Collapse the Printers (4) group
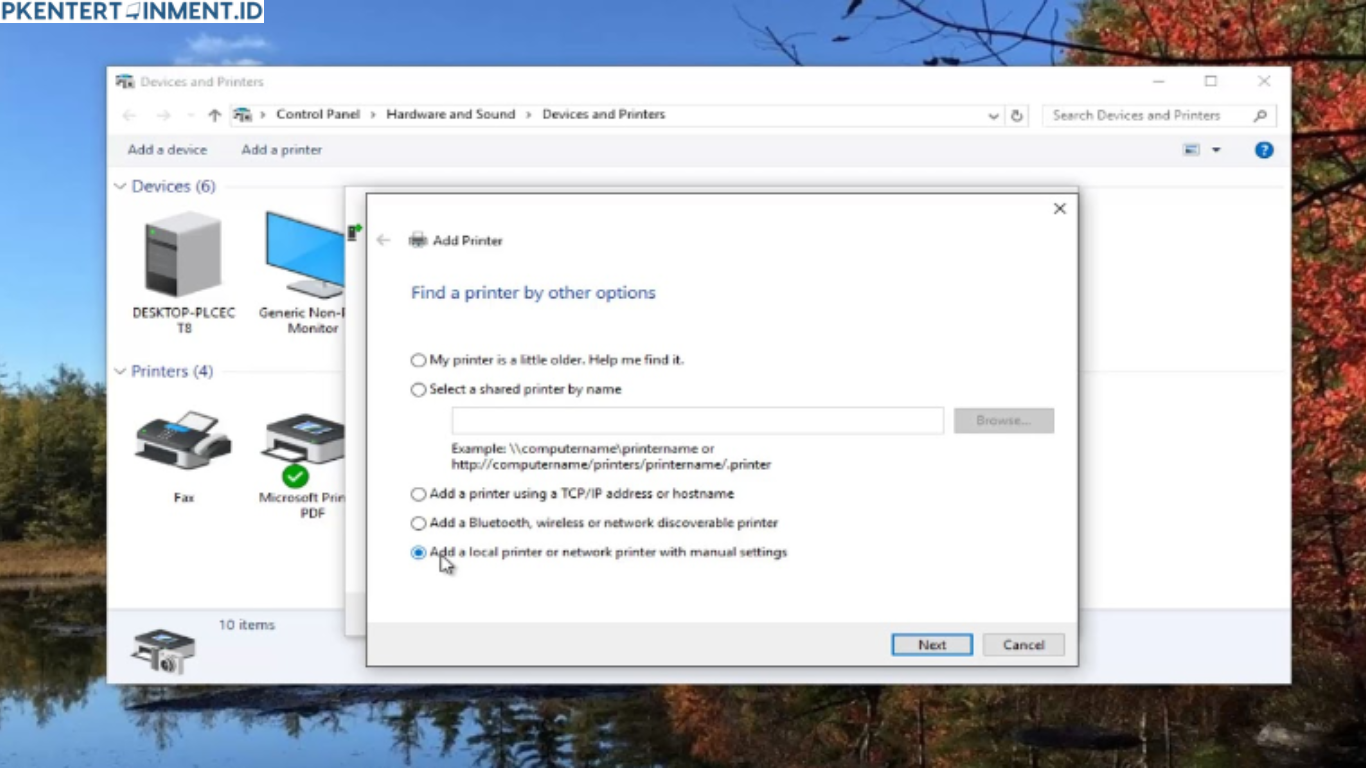 point(120,371)
